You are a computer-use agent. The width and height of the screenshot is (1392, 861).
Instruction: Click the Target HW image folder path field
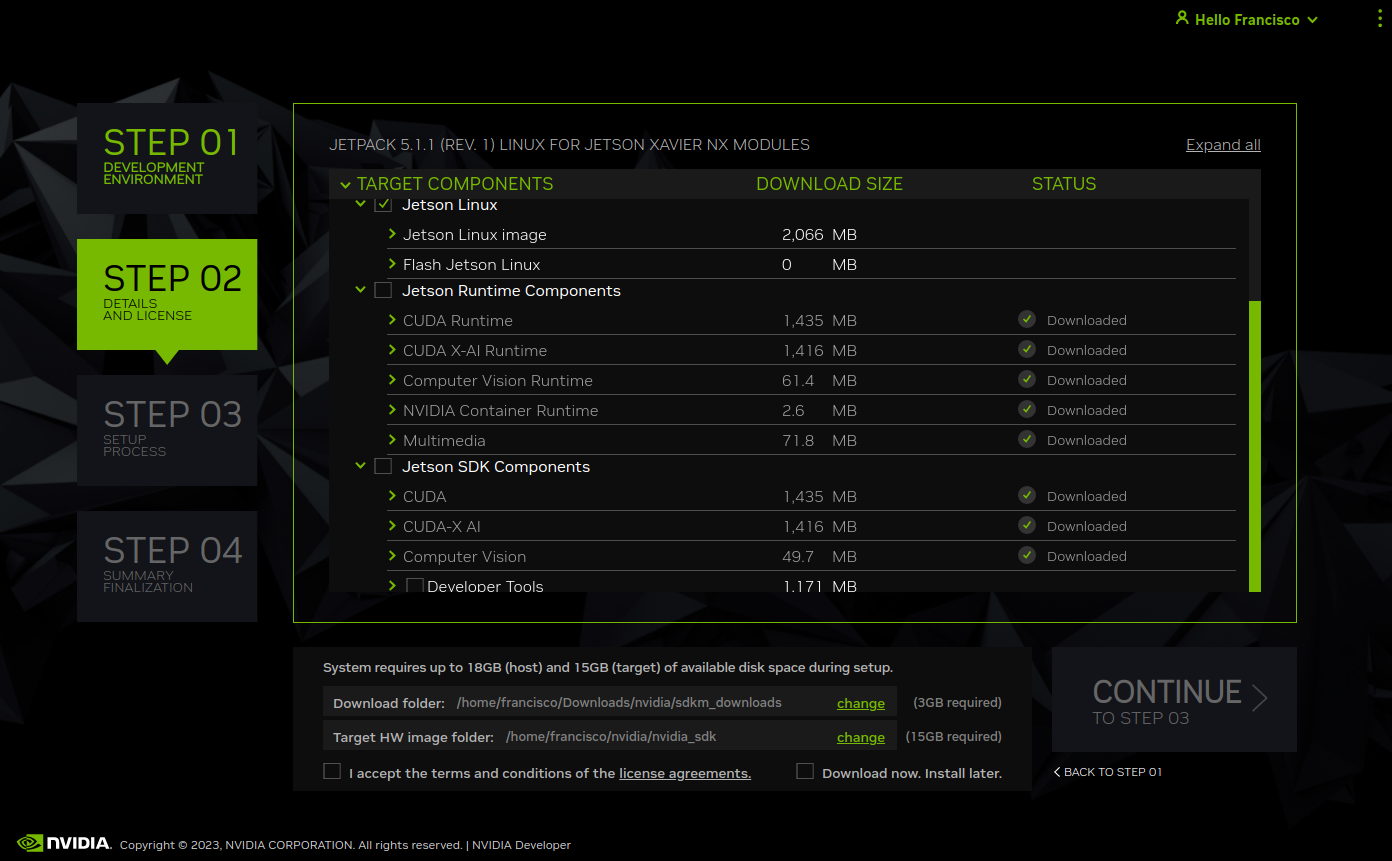point(611,737)
